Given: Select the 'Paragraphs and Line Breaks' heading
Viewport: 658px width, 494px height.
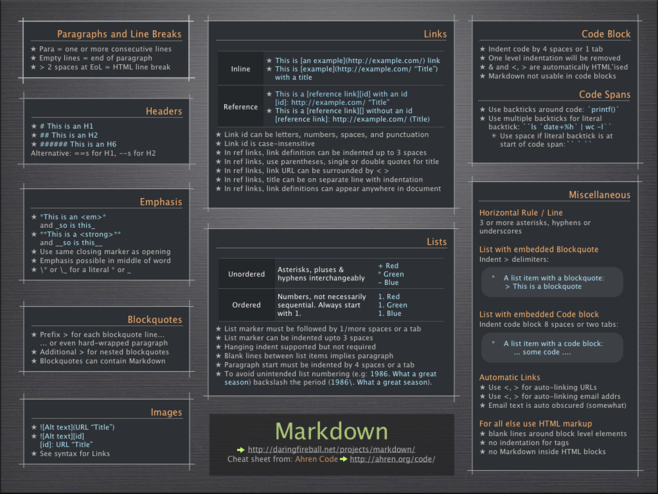Looking at the screenshot, I should 119,34.
